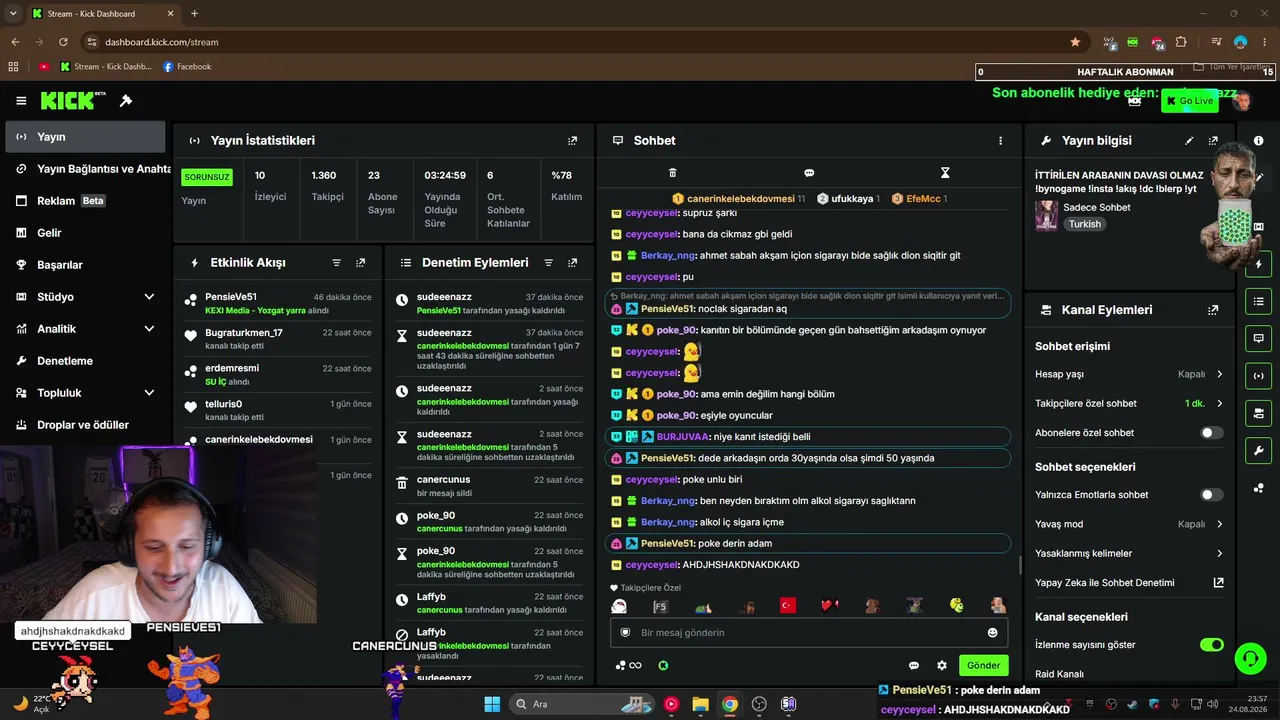Open the hamburger navigation menu
This screenshot has width=1280, height=720.
[x=21, y=101]
